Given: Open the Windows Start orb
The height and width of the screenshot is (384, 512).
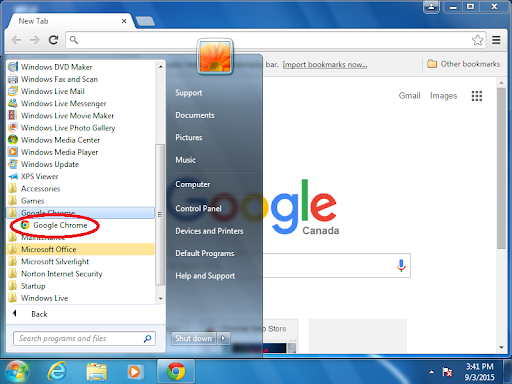Looking at the screenshot, I should pyautogui.click(x=17, y=371).
